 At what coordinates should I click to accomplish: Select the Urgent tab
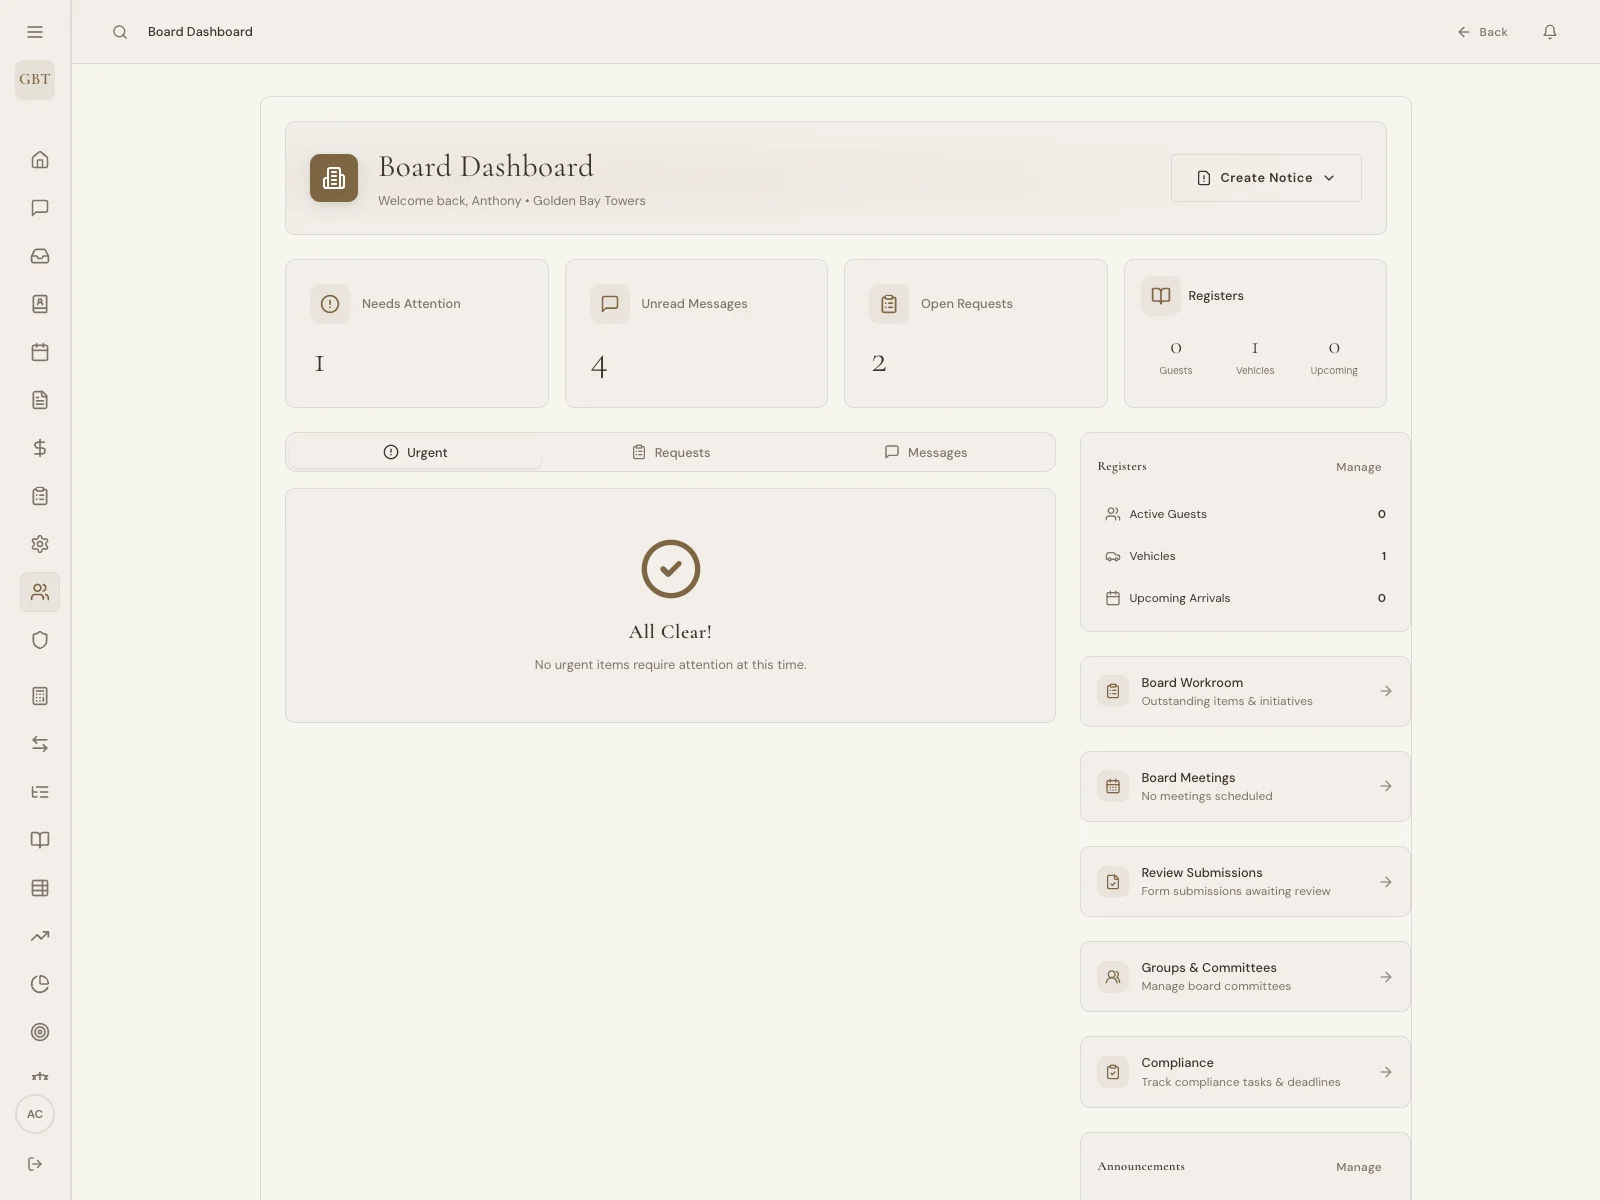416,452
